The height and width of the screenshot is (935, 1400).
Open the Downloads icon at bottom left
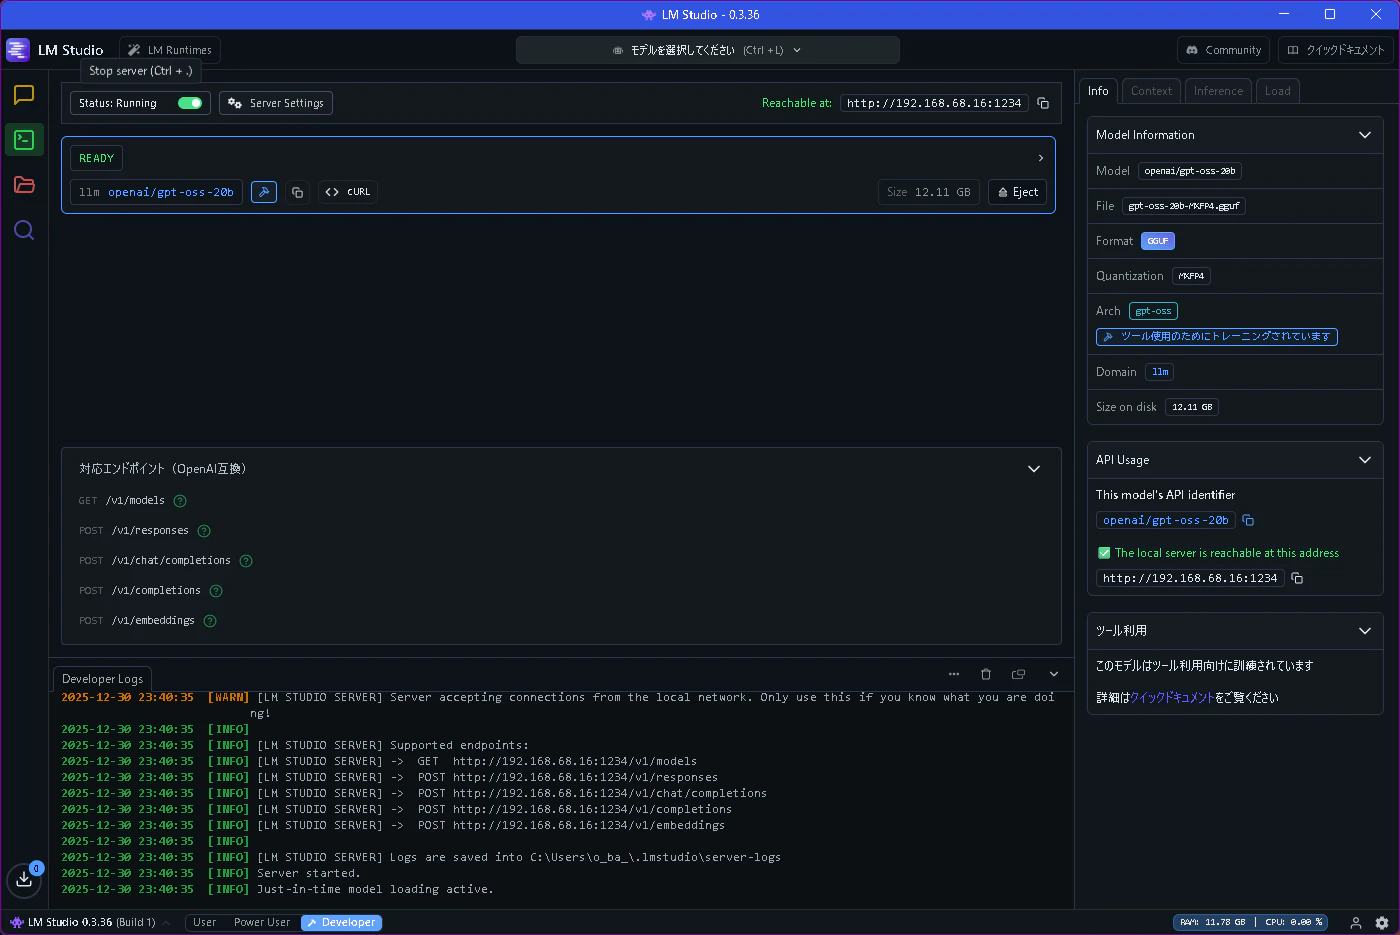point(24,880)
